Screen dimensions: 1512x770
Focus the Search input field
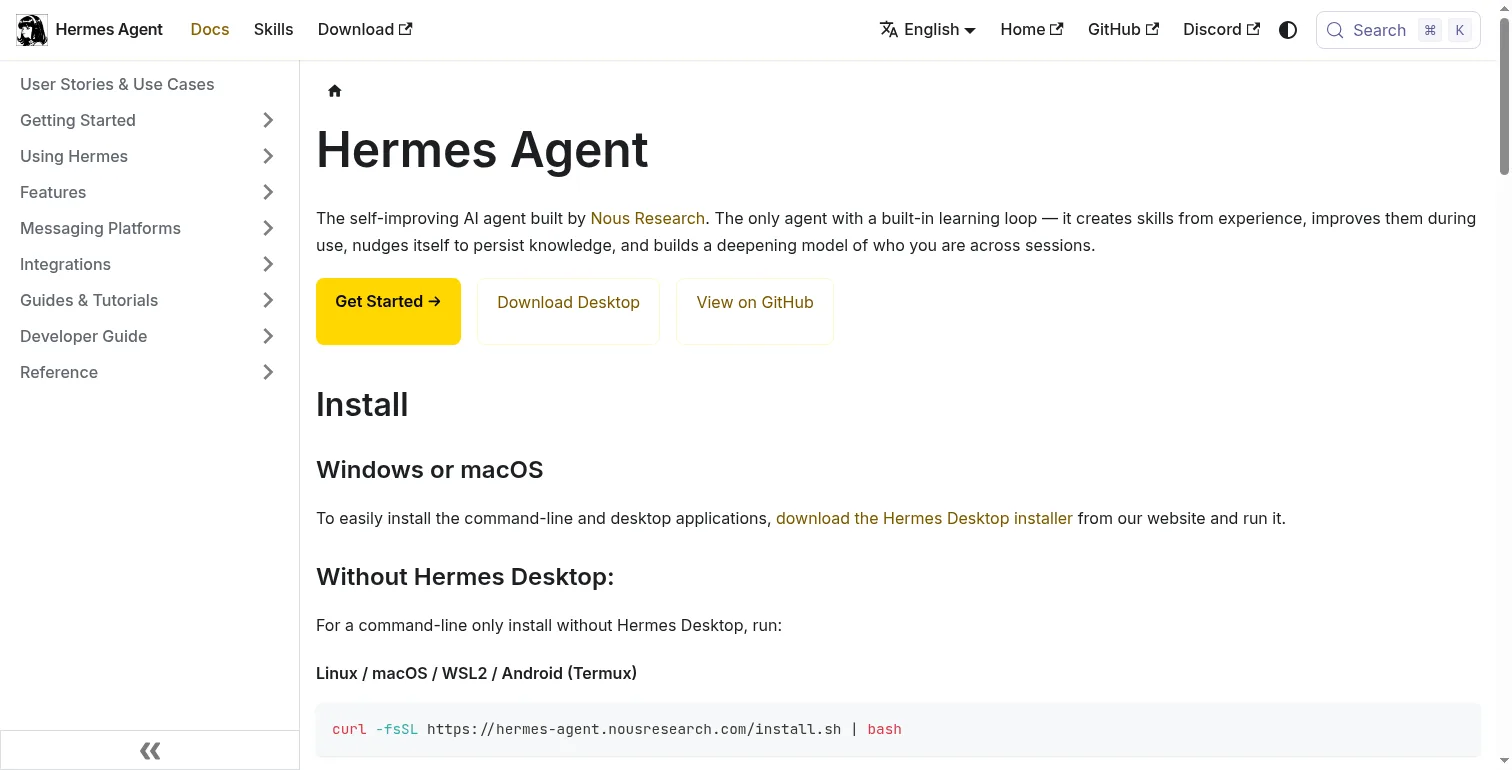point(1398,30)
